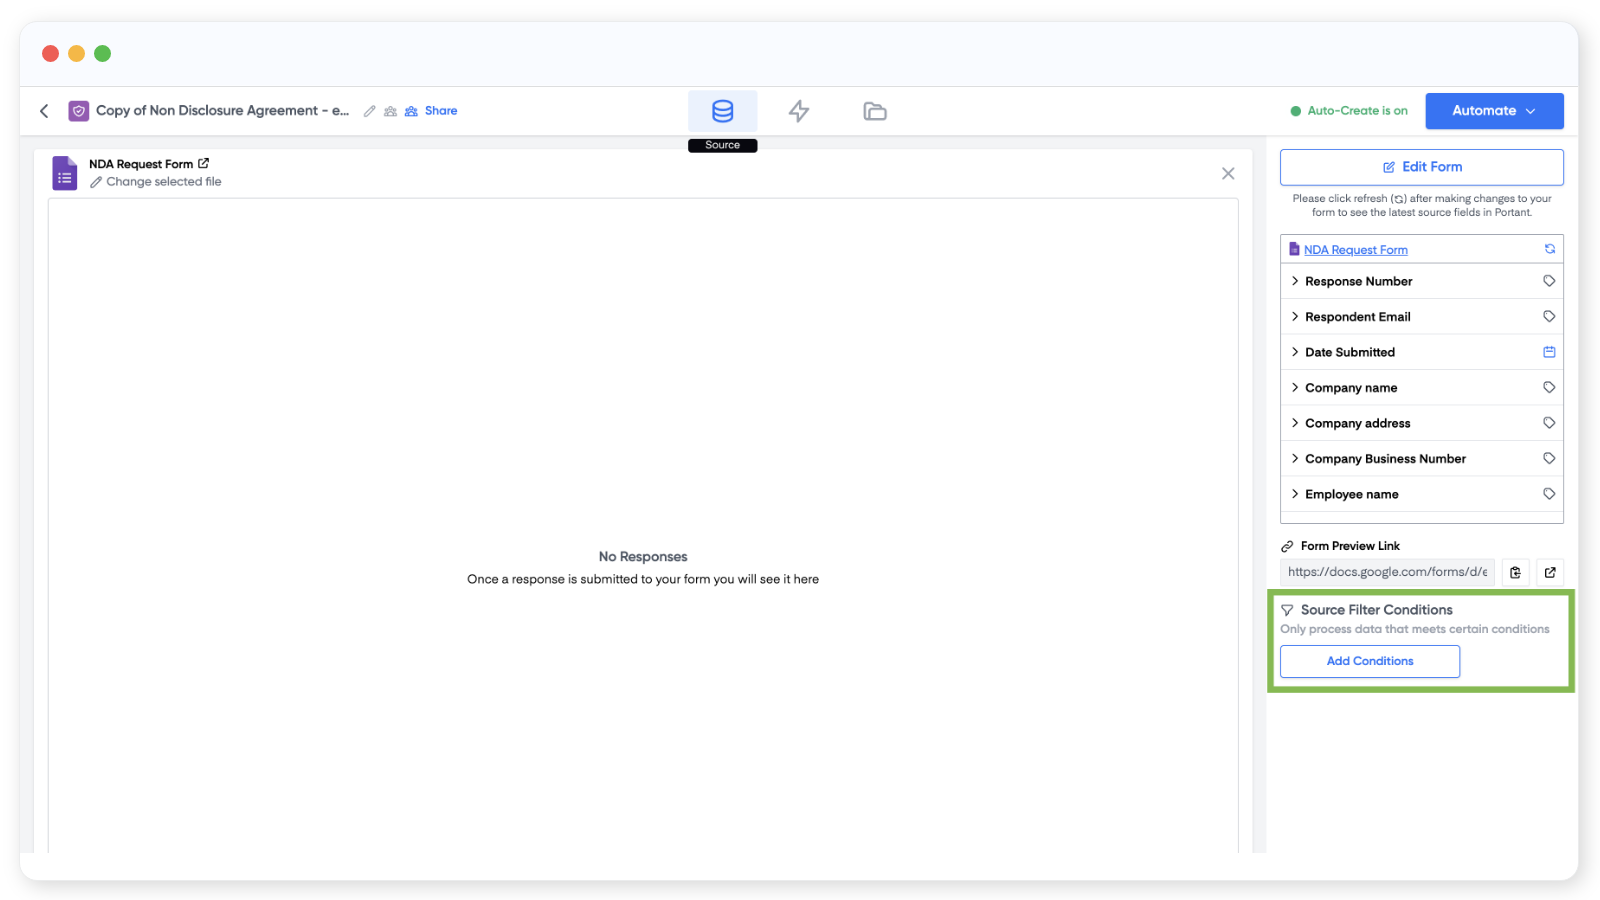The image size is (1600, 900).
Task: Click the calendar icon for Date Submitted
Action: pyautogui.click(x=1549, y=352)
